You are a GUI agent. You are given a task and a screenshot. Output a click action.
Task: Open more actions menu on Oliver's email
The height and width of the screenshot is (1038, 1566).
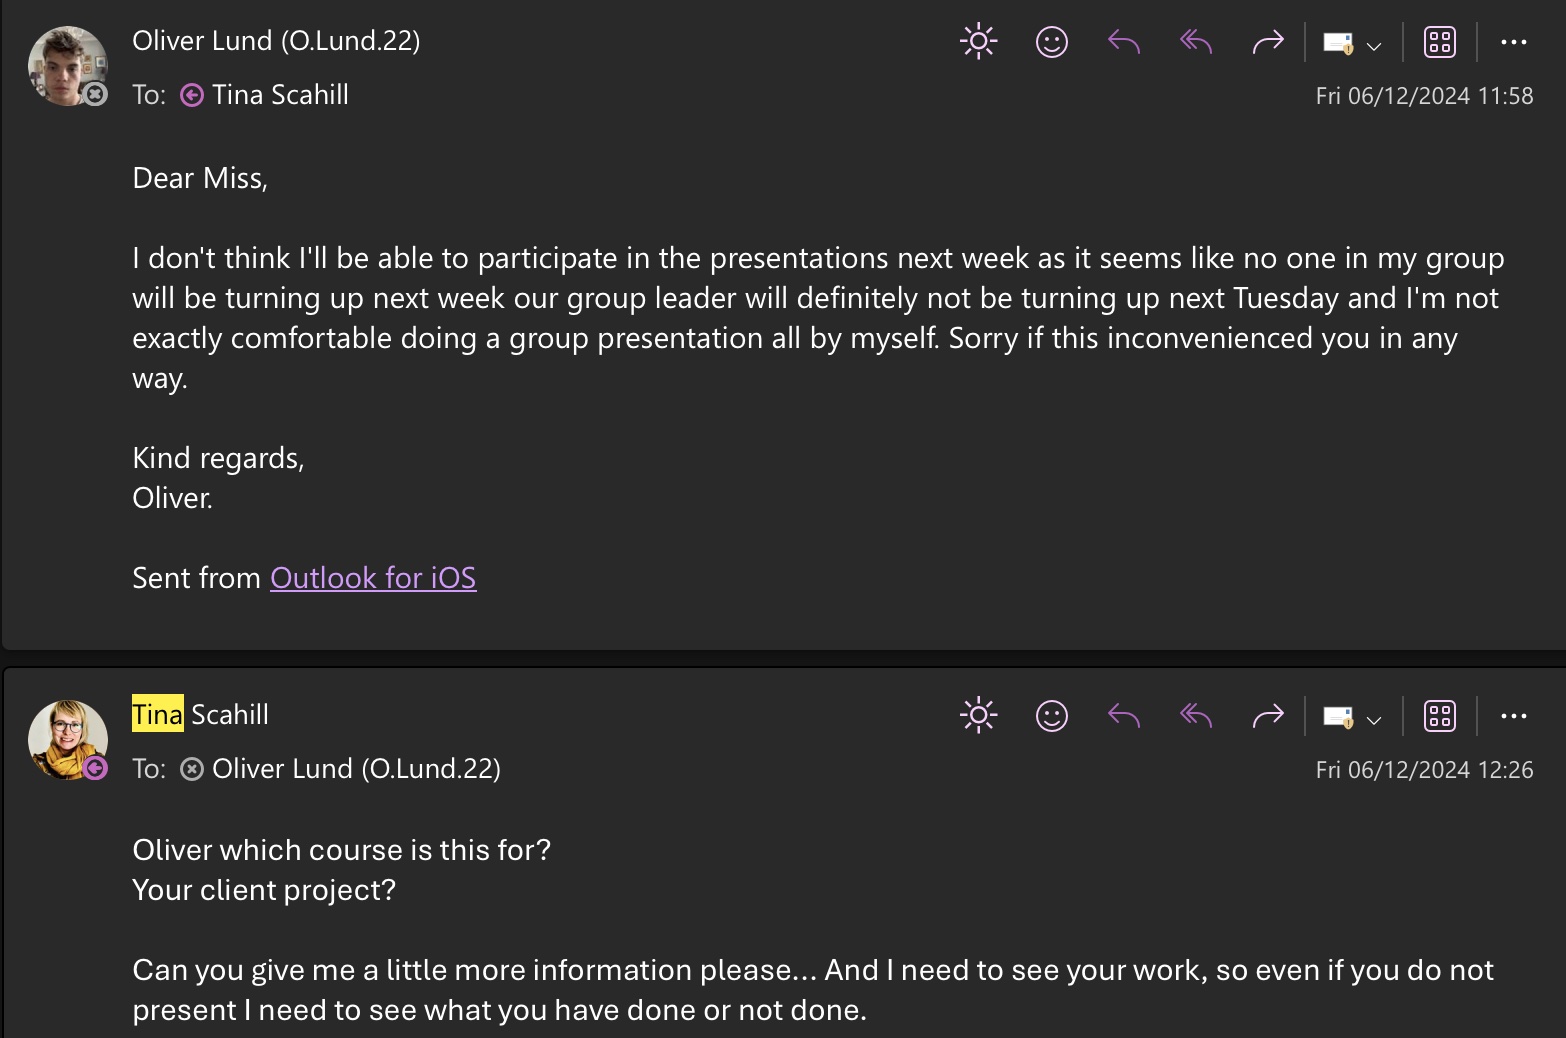pyautogui.click(x=1513, y=42)
